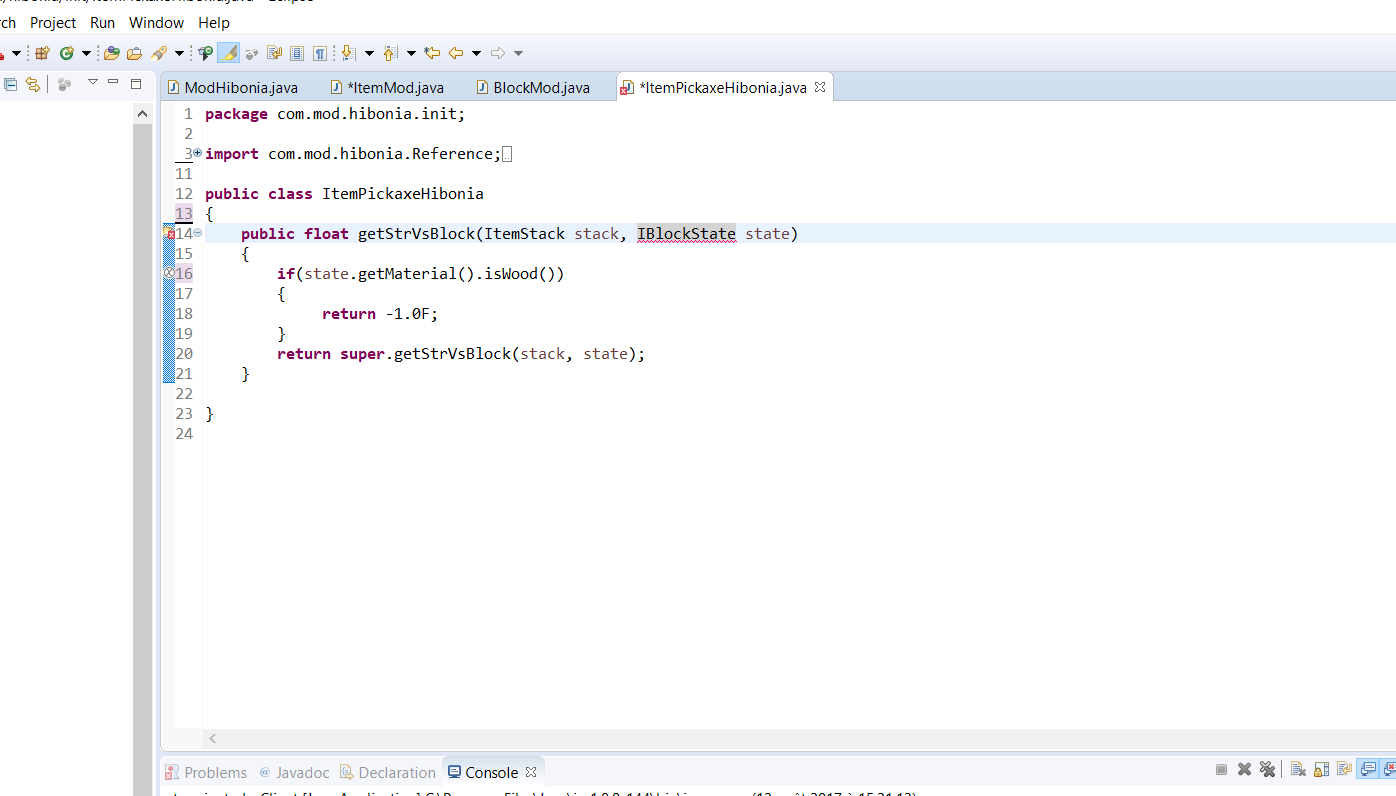
Task: Click the grayed Toggle Breadcrumb icon
Action: (252, 53)
